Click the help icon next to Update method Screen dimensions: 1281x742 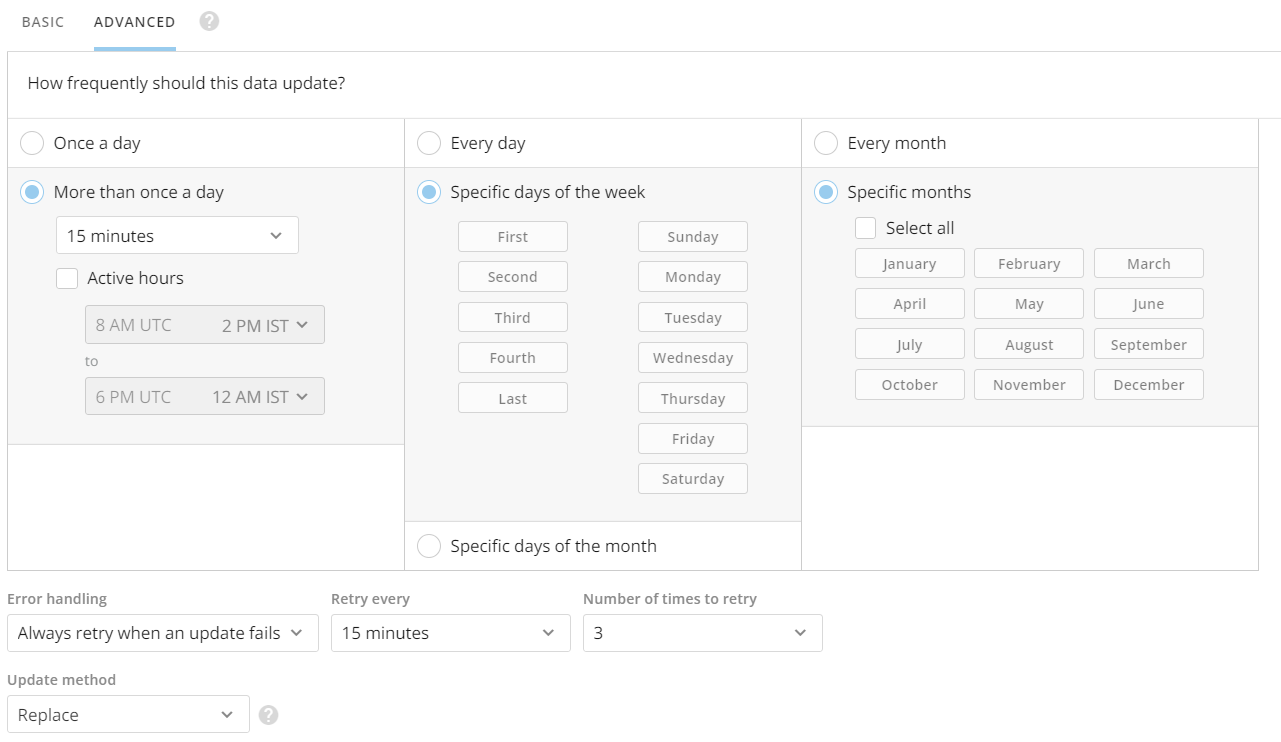coord(268,714)
